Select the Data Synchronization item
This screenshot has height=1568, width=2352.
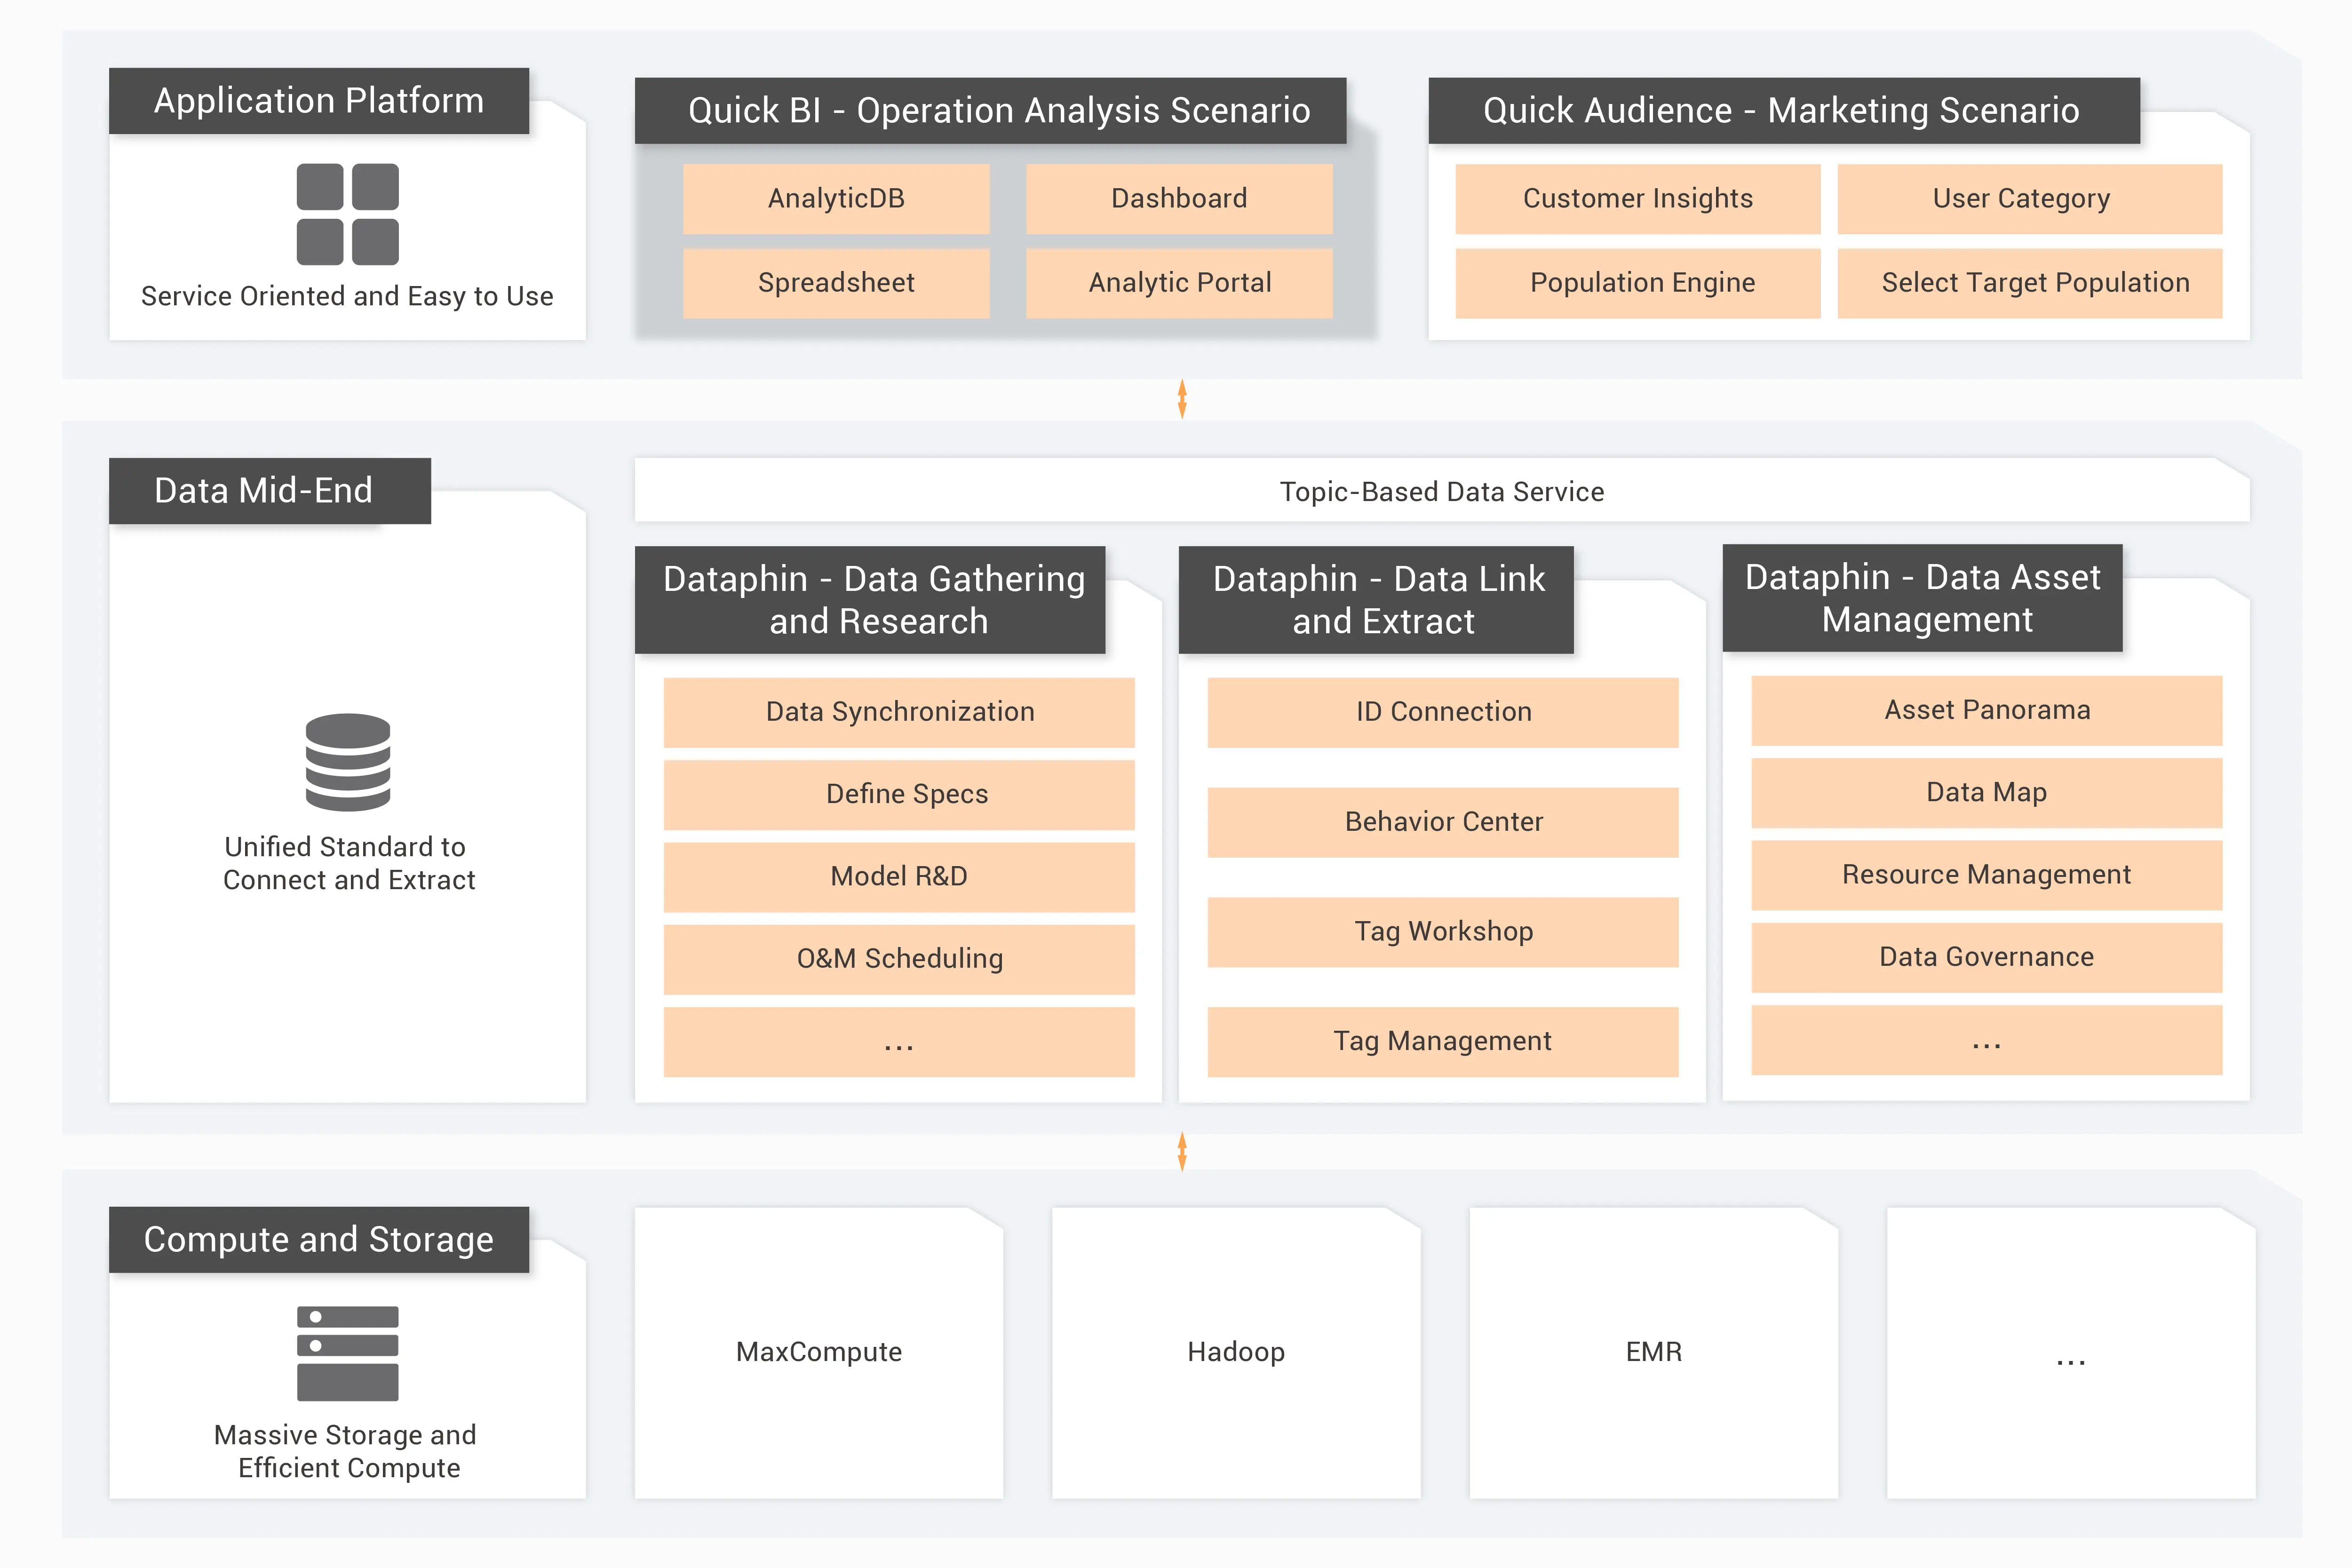point(899,712)
